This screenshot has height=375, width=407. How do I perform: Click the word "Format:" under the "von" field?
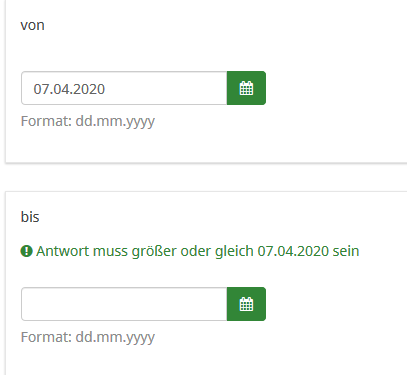pyautogui.click(x=46, y=121)
